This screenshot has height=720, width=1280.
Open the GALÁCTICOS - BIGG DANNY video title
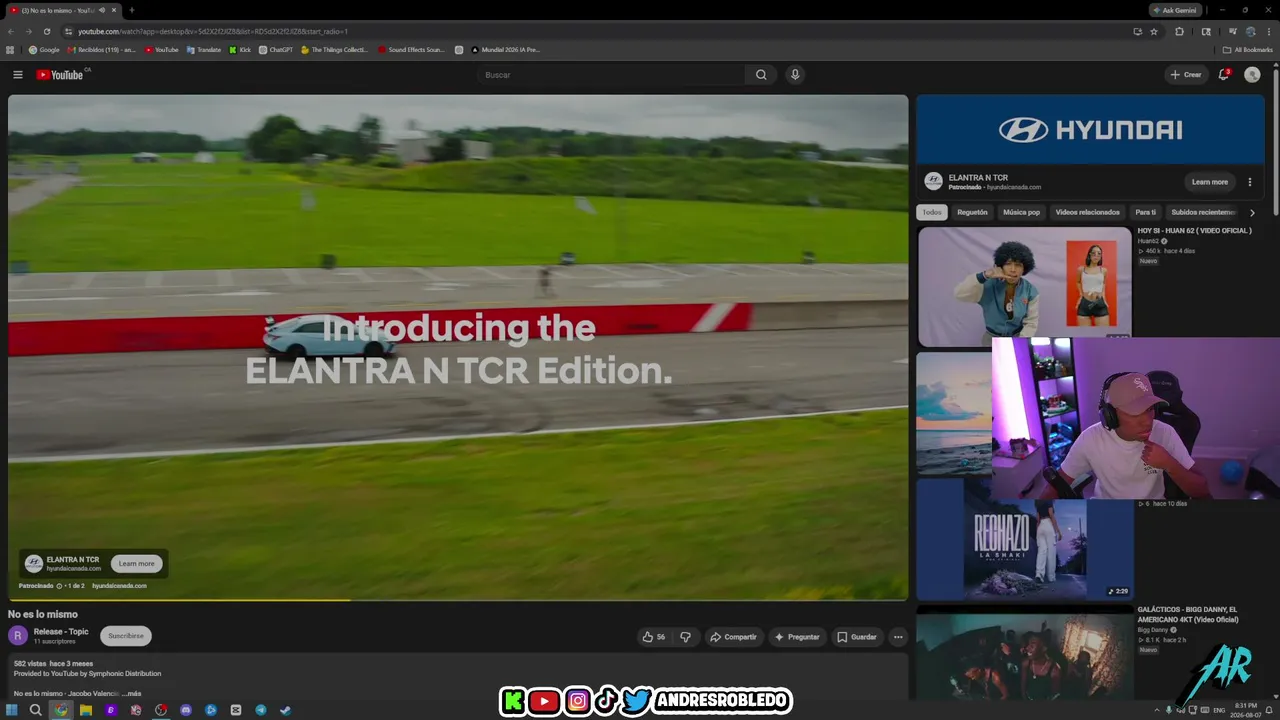point(1187,614)
